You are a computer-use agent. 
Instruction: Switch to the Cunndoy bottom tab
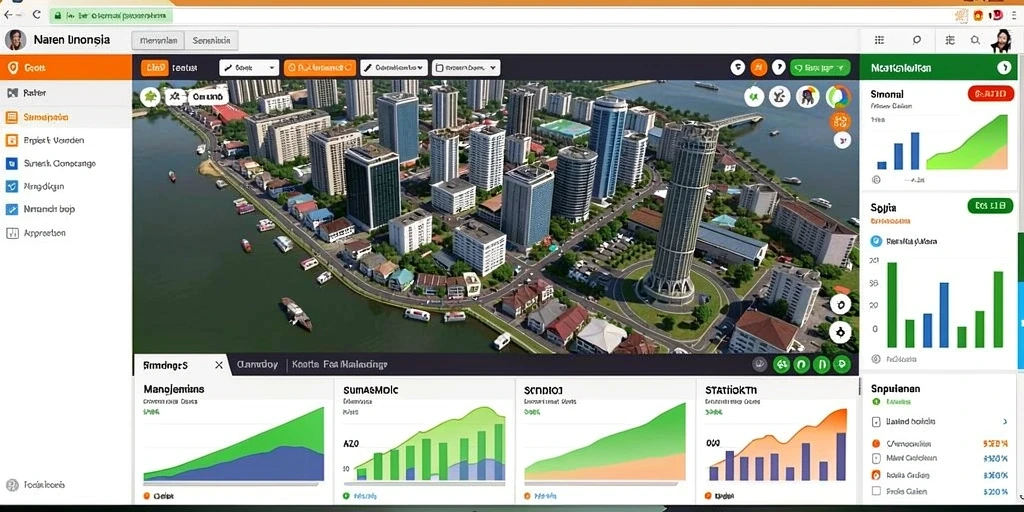257,364
